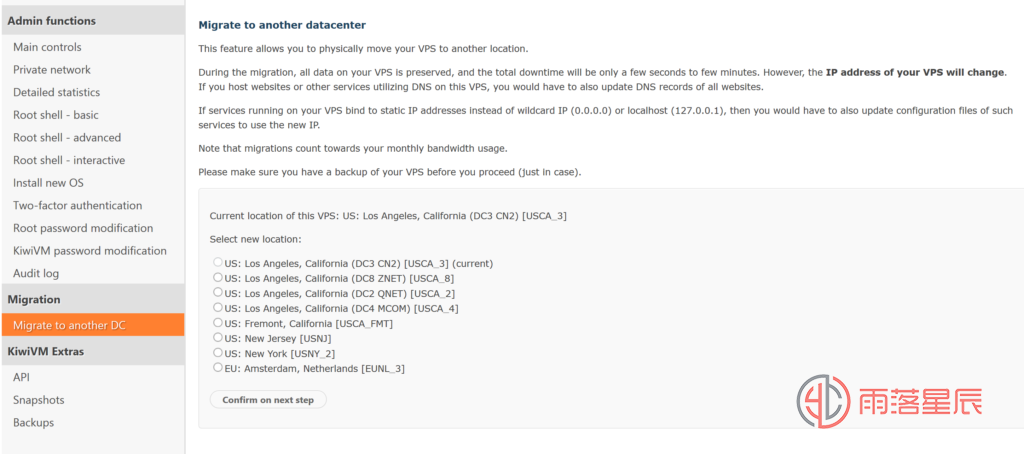Click Confirm on next step button
Screen dimensions: 1024x454
pyautogui.click(x=268, y=400)
